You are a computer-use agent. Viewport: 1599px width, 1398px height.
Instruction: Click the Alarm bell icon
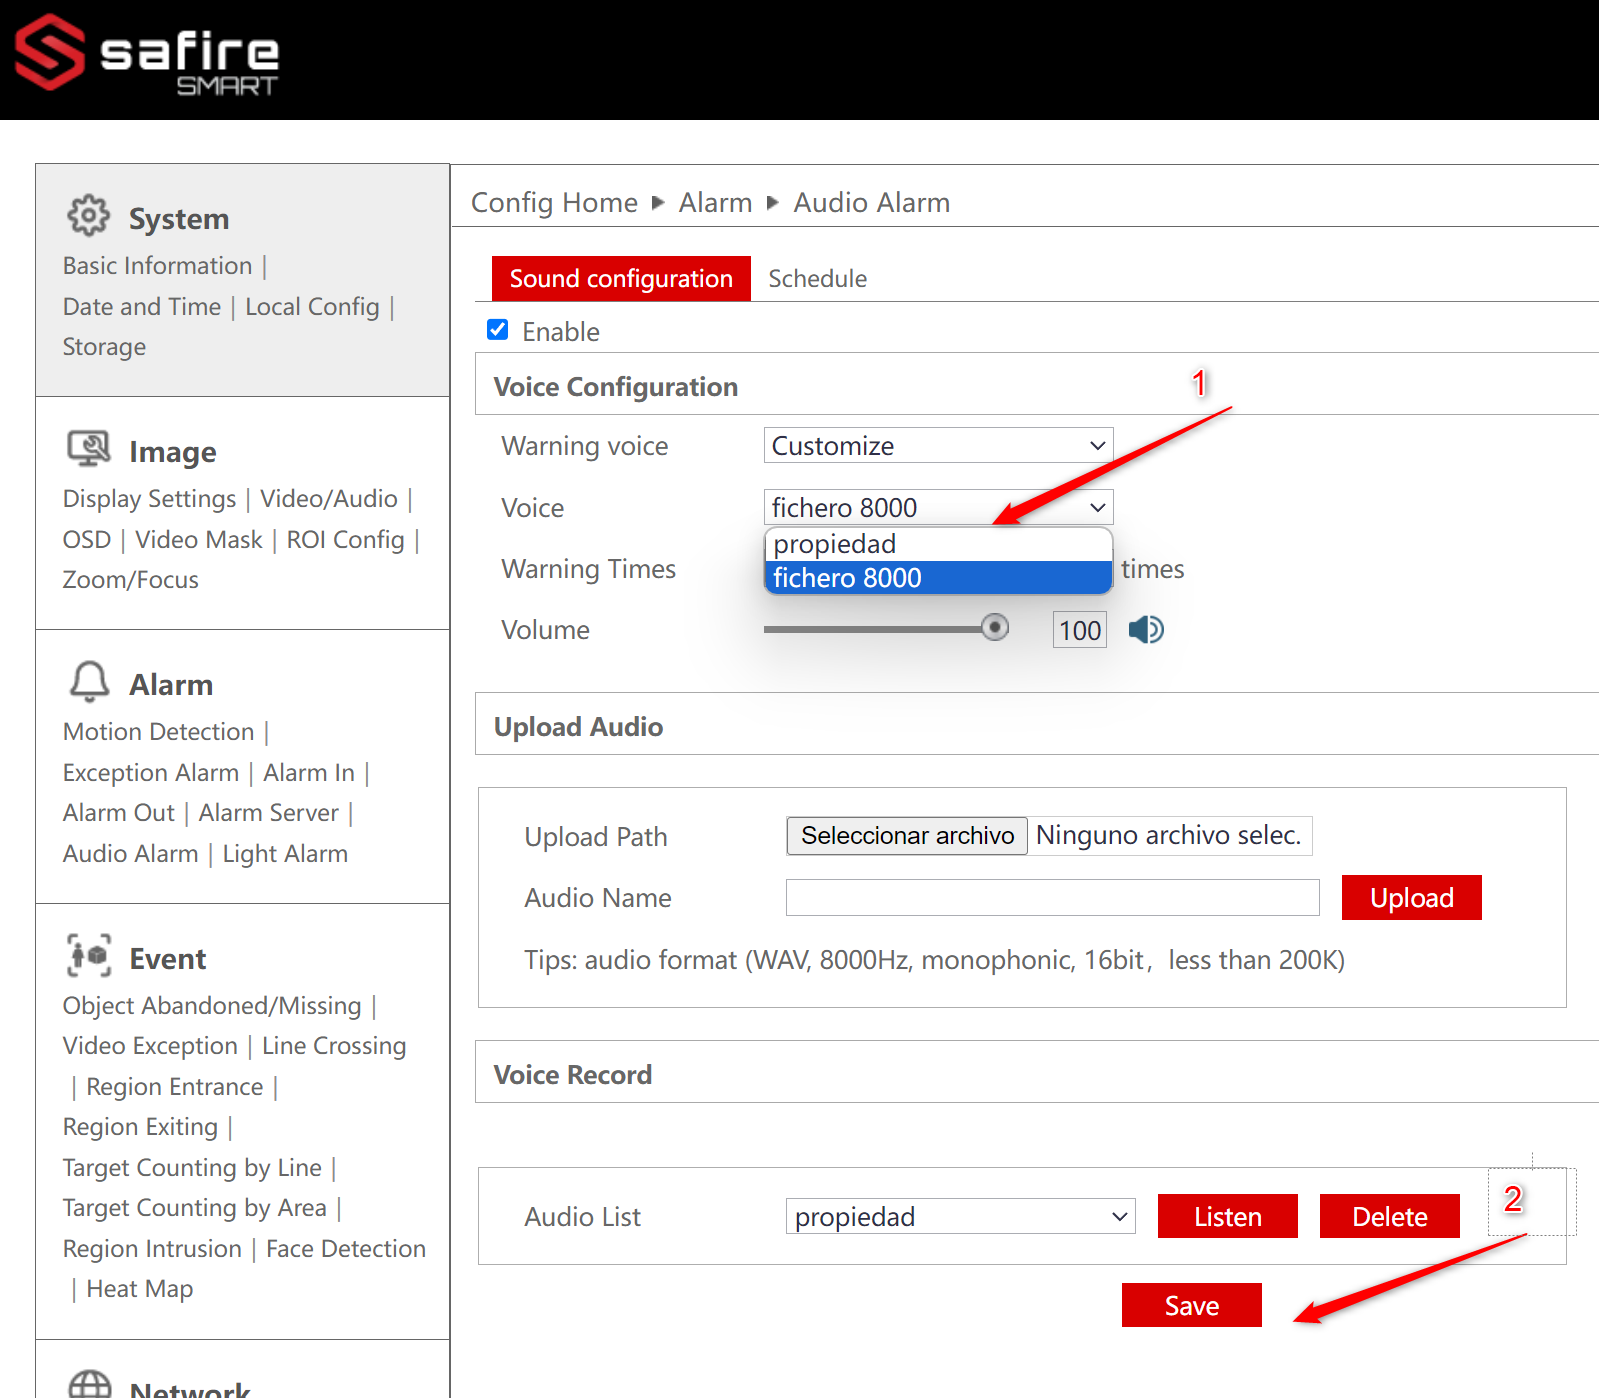(x=89, y=682)
